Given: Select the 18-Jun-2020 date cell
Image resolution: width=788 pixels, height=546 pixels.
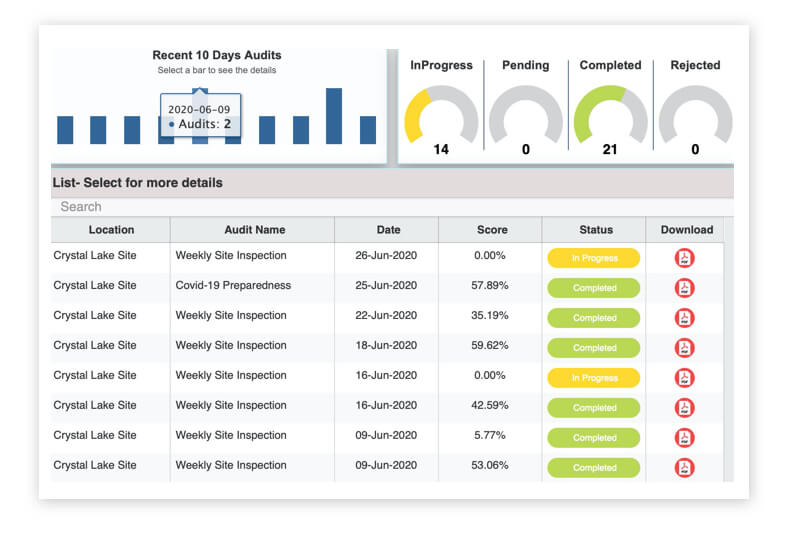Looking at the screenshot, I should coord(386,345).
